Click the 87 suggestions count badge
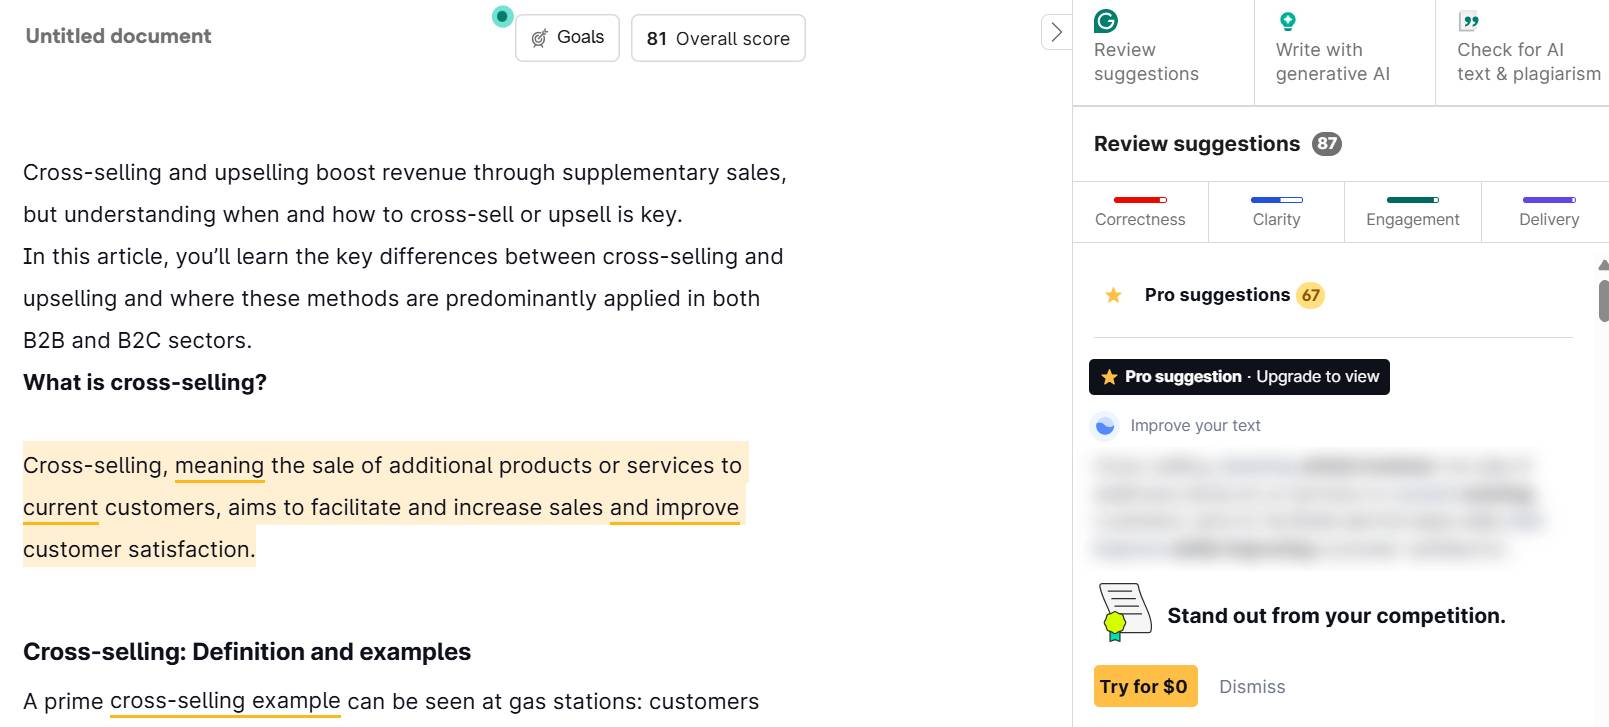This screenshot has height=727, width=1609. pos(1327,144)
